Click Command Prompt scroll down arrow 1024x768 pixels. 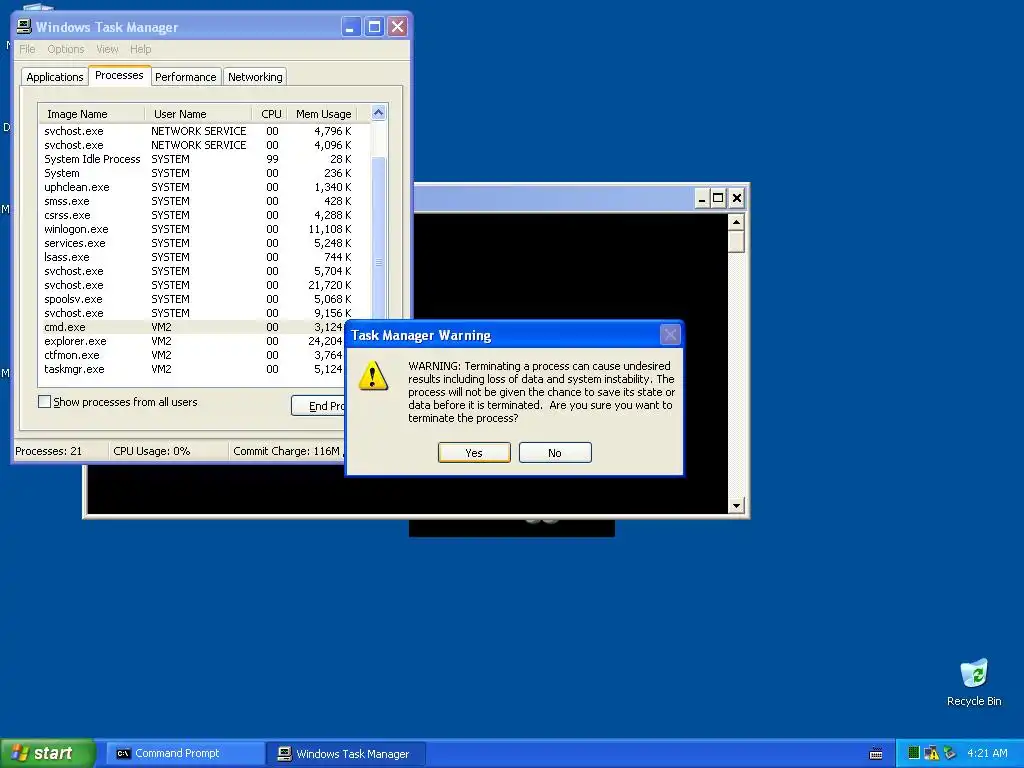(736, 505)
